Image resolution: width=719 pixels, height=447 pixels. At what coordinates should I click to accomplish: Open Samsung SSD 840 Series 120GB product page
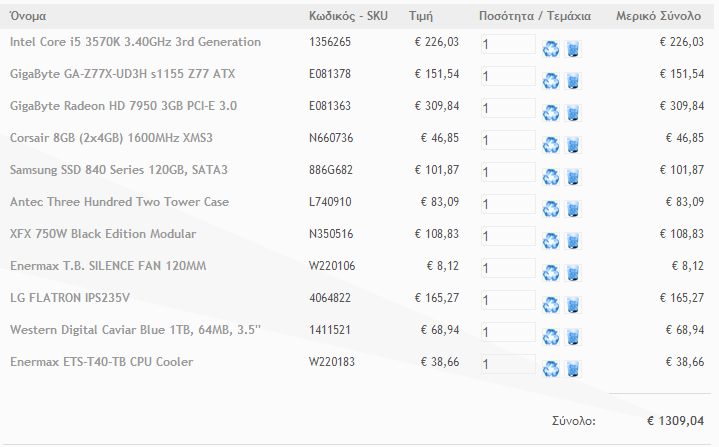click(119, 170)
